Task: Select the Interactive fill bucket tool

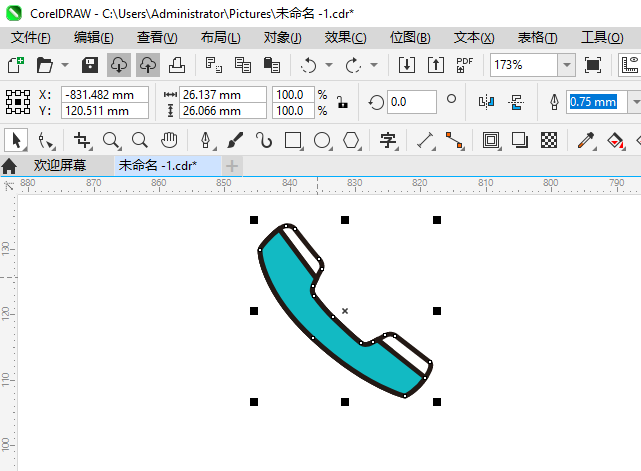Action: pos(615,141)
